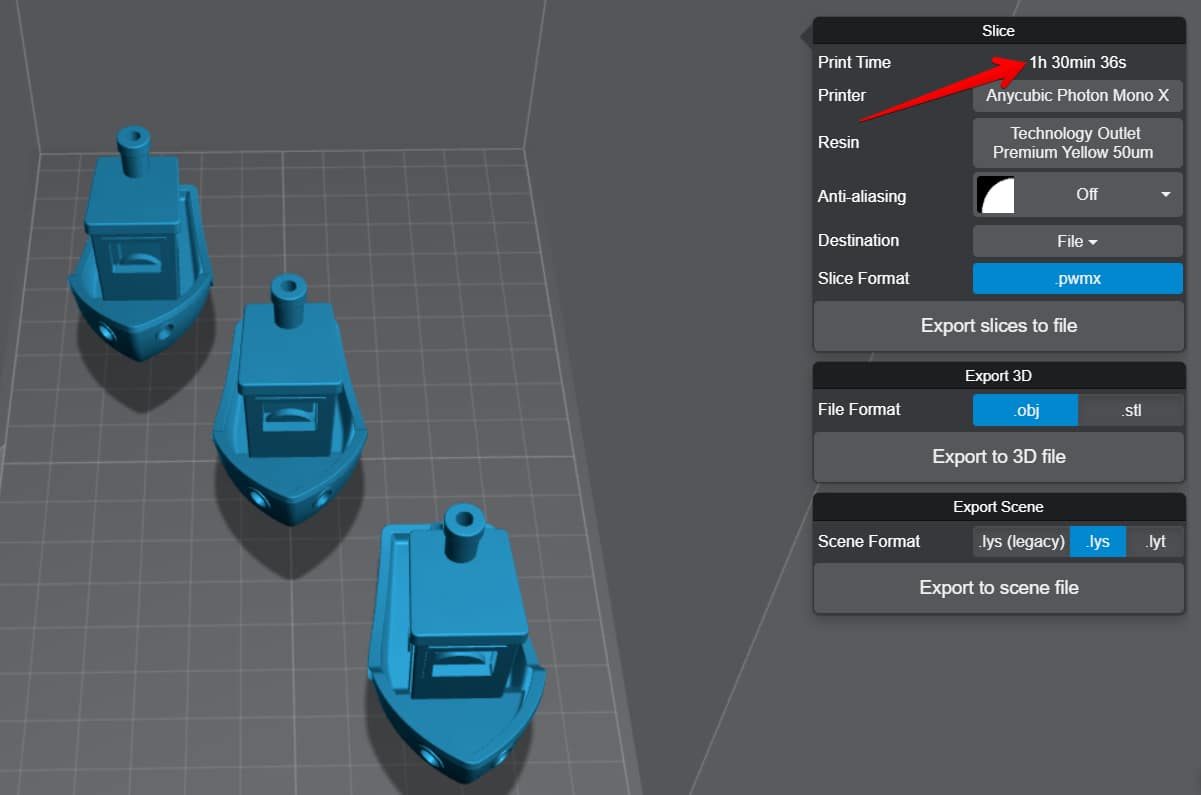
Task: Click the Export 3D panel header
Action: (x=998, y=376)
